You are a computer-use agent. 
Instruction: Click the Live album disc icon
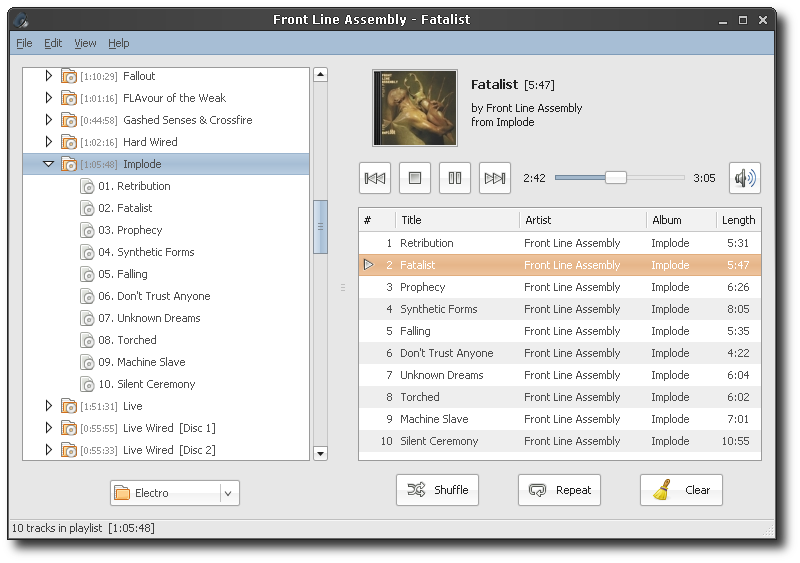tap(69, 406)
